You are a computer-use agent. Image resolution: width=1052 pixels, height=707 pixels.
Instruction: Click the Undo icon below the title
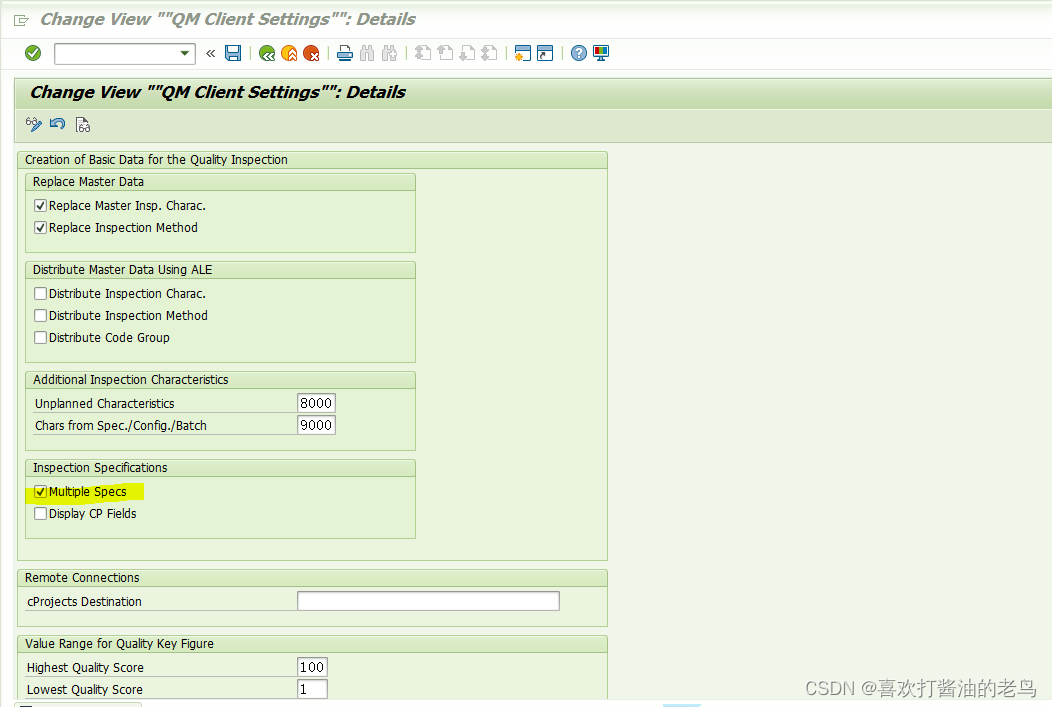(x=57, y=124)
